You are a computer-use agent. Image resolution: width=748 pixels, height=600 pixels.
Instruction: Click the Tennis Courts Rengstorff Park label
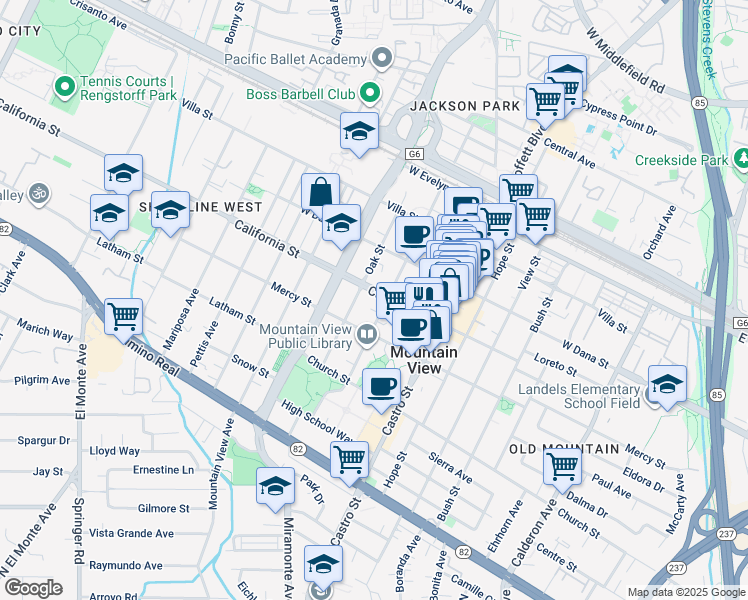pyautogui.click(x=128, y=88)
